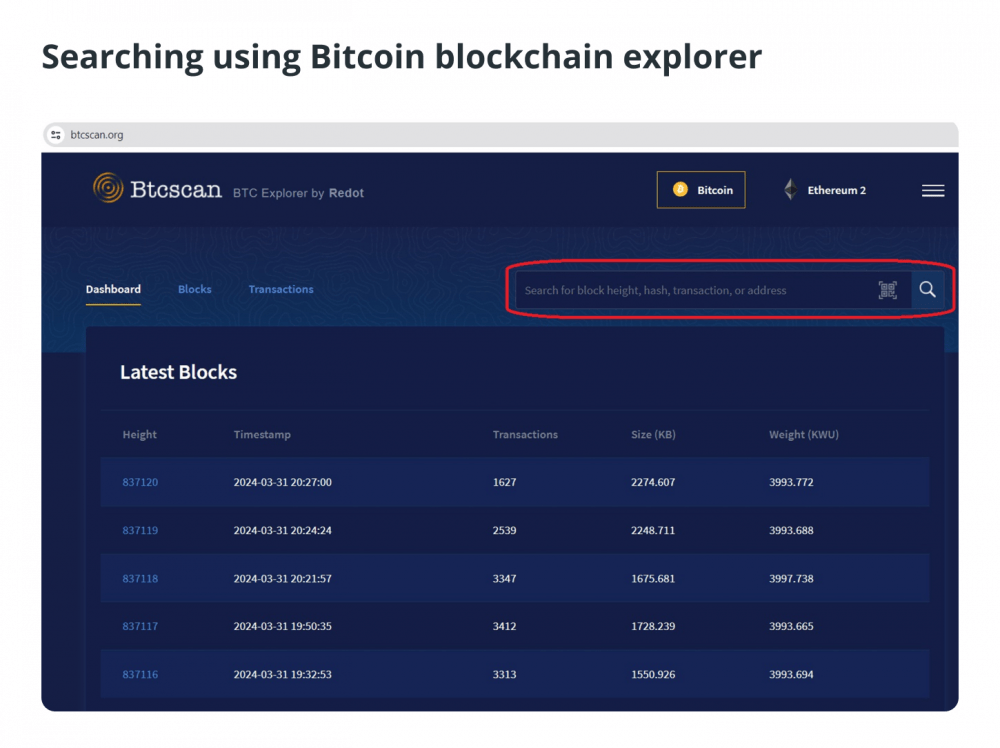Open the Dashboard tab
Viewport: 1000px width, 748px height.
[114, 290]
